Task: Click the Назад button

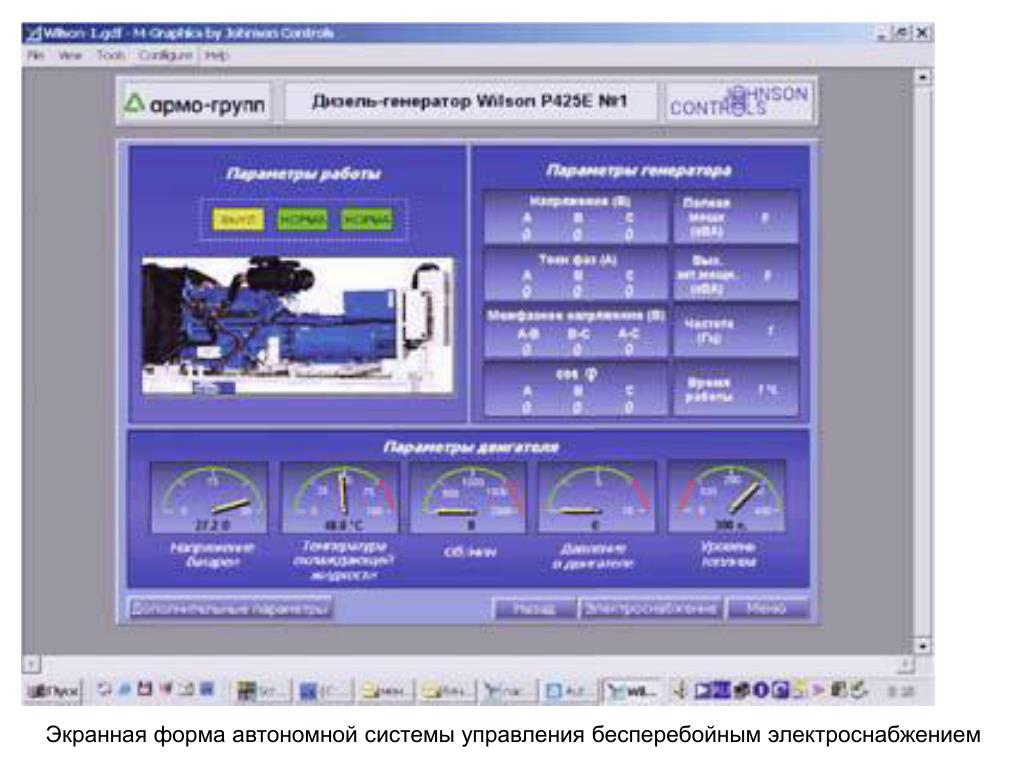Action: pyautogui.click(x=534, y=609)
